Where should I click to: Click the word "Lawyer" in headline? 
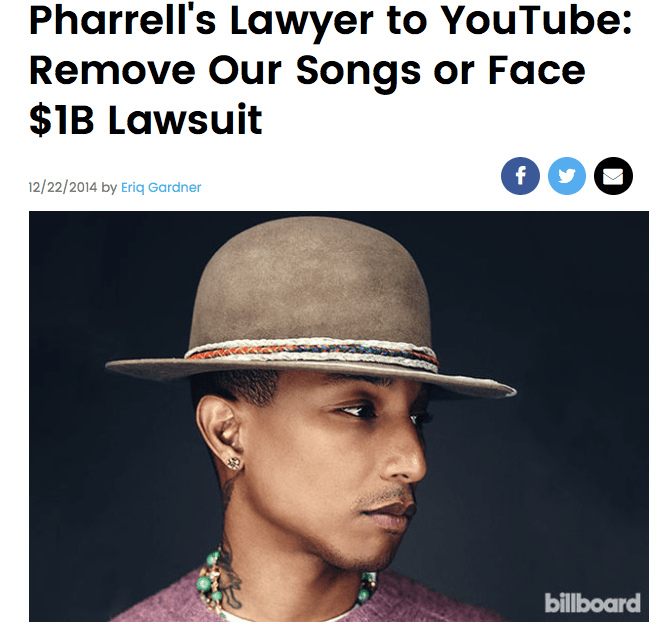(x=302, y=23)
